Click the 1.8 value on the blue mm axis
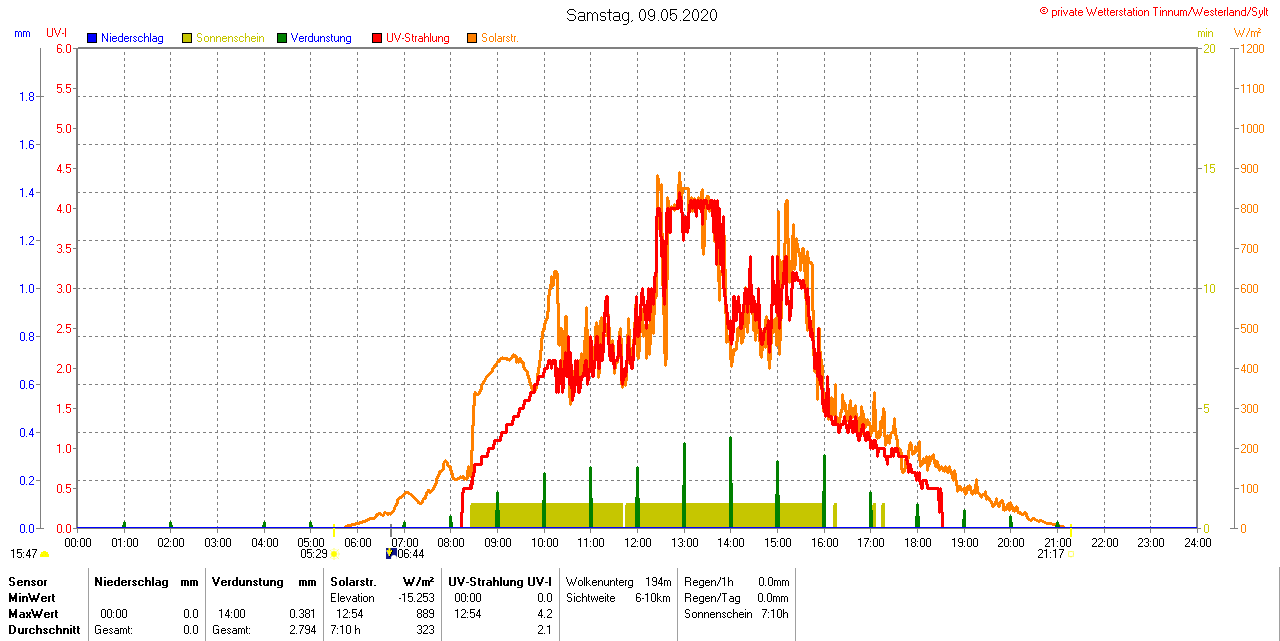1280x641 pixels. click(27, 96)
